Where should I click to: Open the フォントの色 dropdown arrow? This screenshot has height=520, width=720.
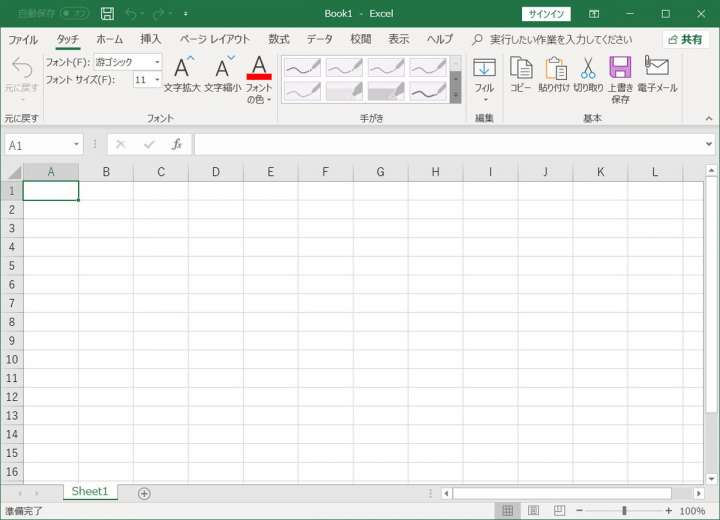pyautogui.click(x=269, y=100)
